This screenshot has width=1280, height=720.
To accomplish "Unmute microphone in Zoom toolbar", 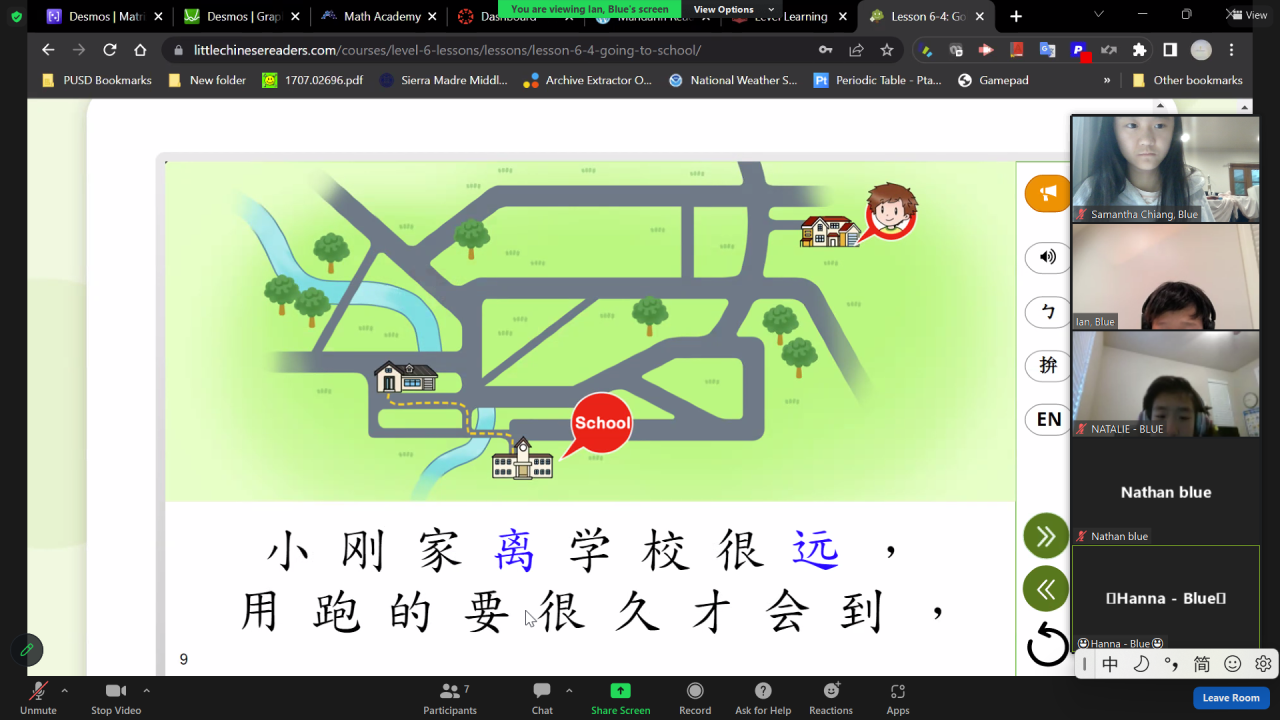I will coord(38,697).
